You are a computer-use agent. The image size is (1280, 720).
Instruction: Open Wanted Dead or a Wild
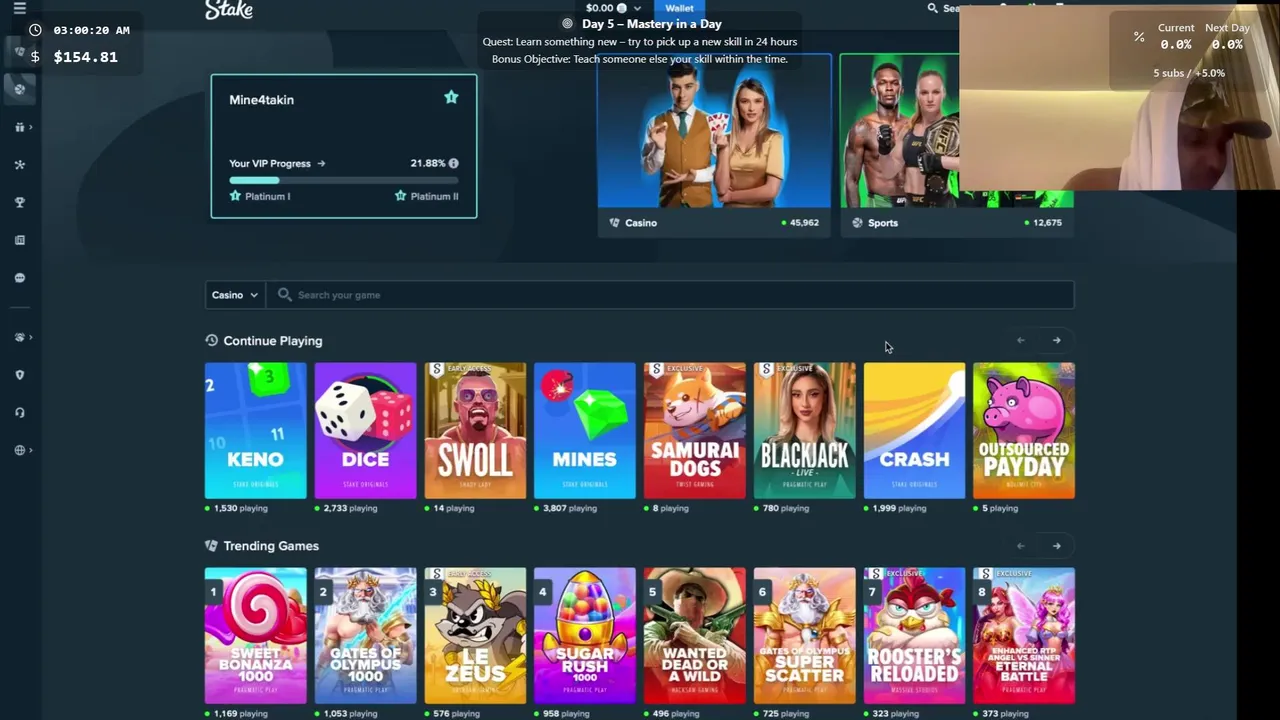pos(695,636)
